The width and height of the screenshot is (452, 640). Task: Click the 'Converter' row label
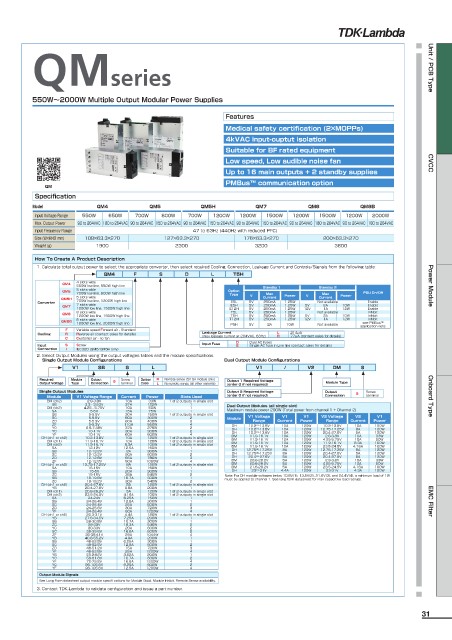[46, 302]
